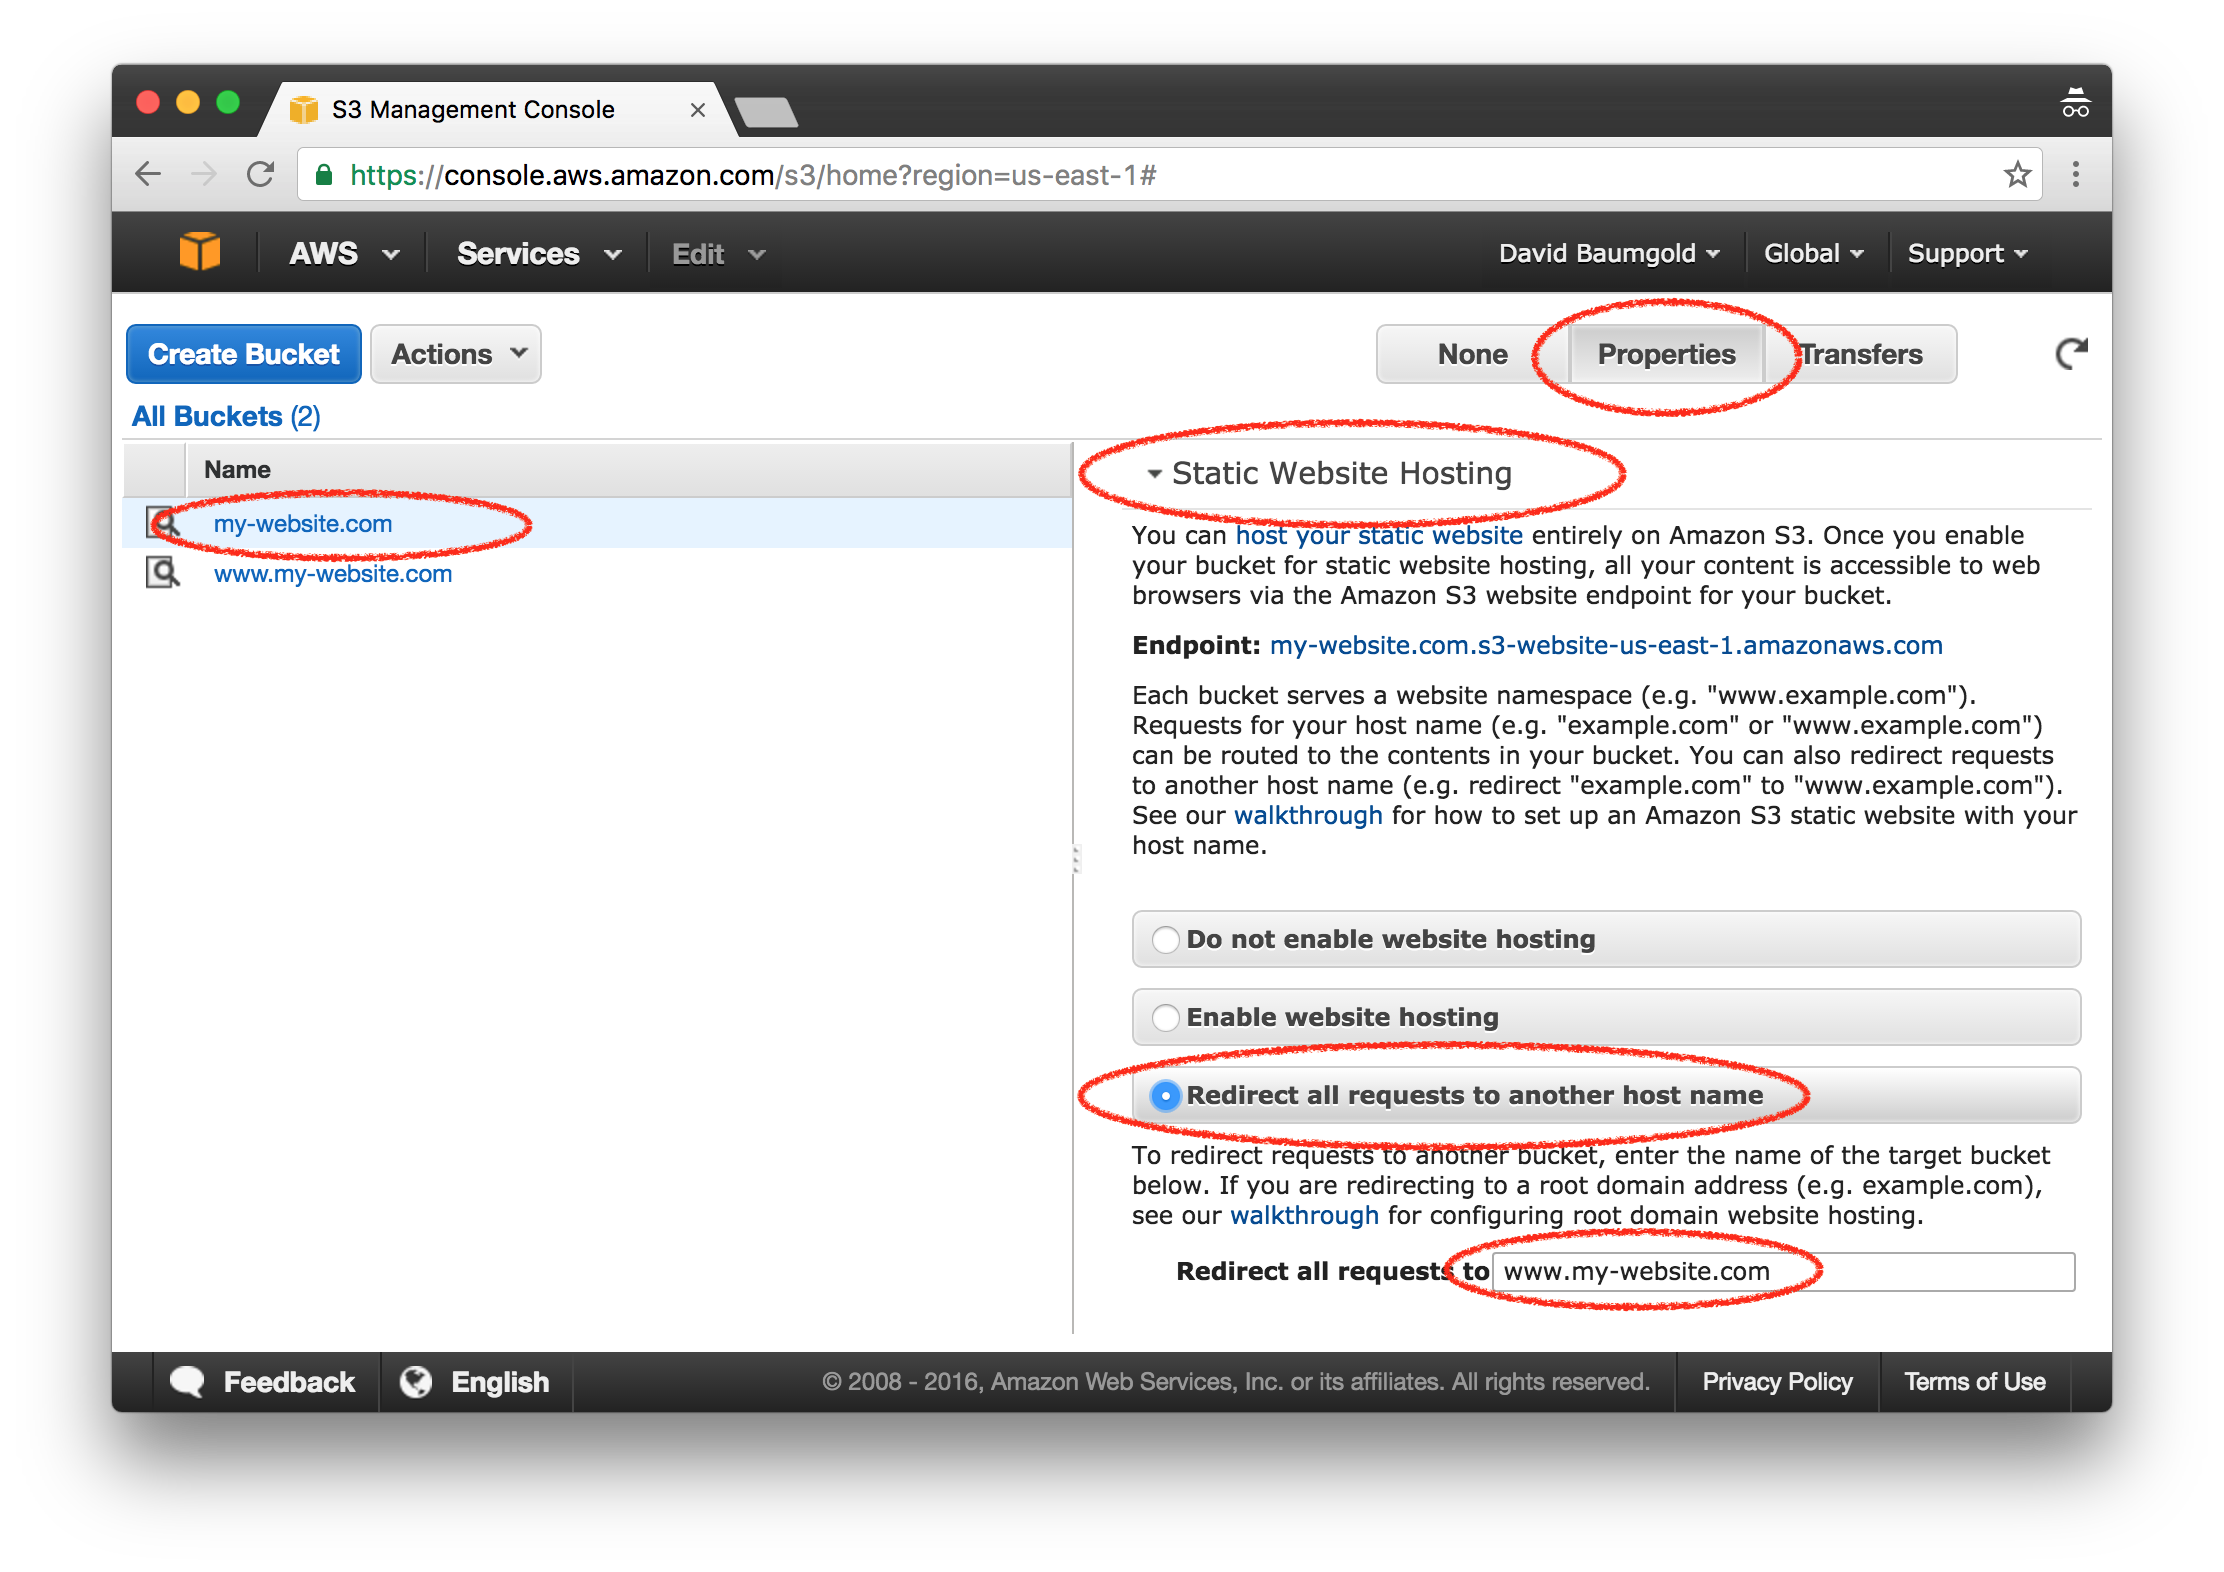Open the Actions dropdown
This screenshot has height=1572, width=2224.
click(456, 353)
